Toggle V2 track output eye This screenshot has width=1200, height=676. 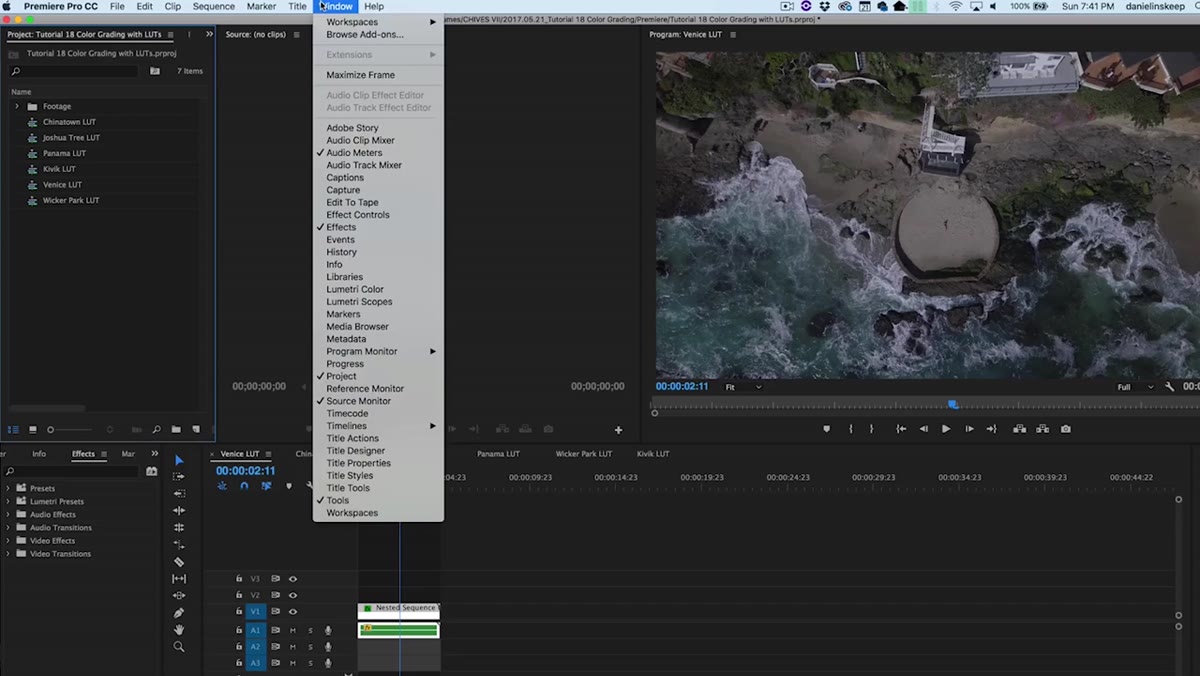tap(293, 595)
